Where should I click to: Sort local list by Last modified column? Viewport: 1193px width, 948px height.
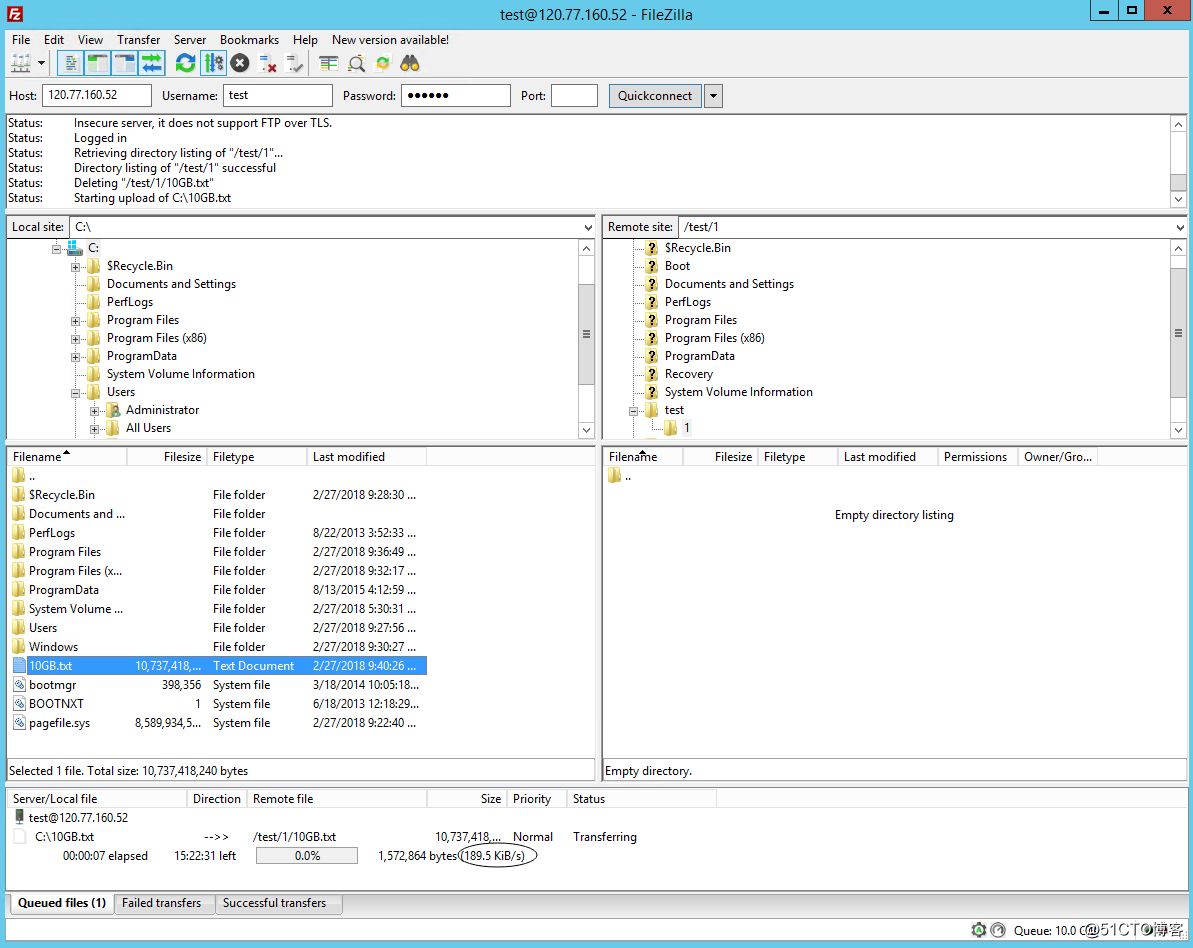pyautogui.click(x=366, y=457)
